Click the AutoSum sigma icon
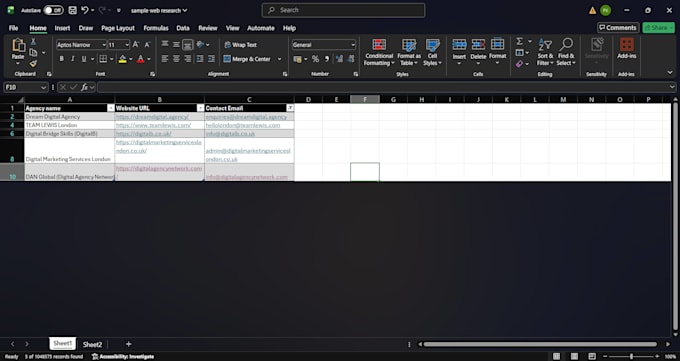This screenshot has height=361, width=680. click(x=519, y=42)
